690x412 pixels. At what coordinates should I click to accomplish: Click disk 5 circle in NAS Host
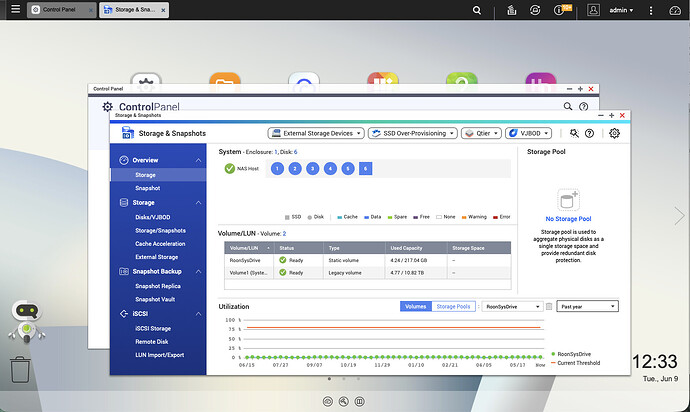coord(348,169)
